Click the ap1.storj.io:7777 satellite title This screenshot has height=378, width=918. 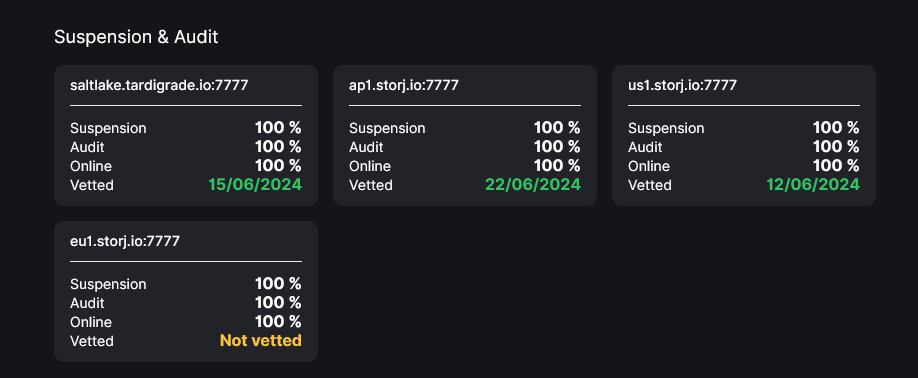pos(404,85)
